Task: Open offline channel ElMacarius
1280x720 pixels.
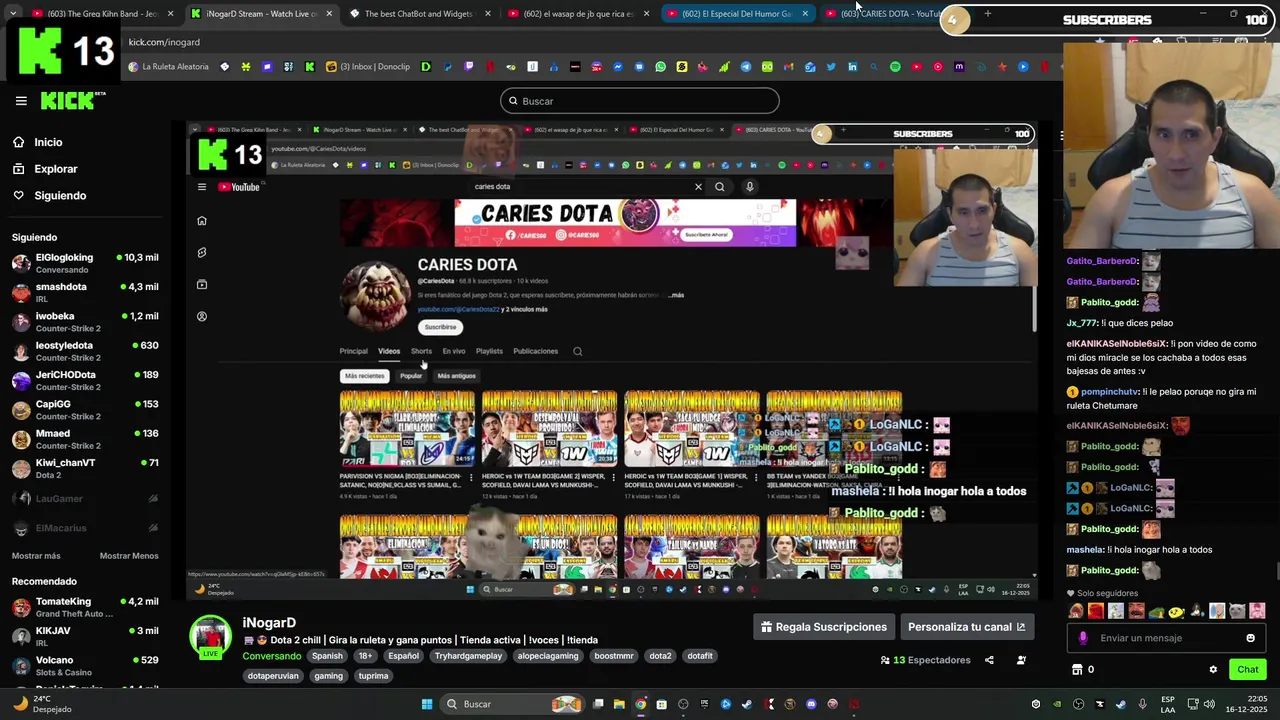Action: coord(85,528)
